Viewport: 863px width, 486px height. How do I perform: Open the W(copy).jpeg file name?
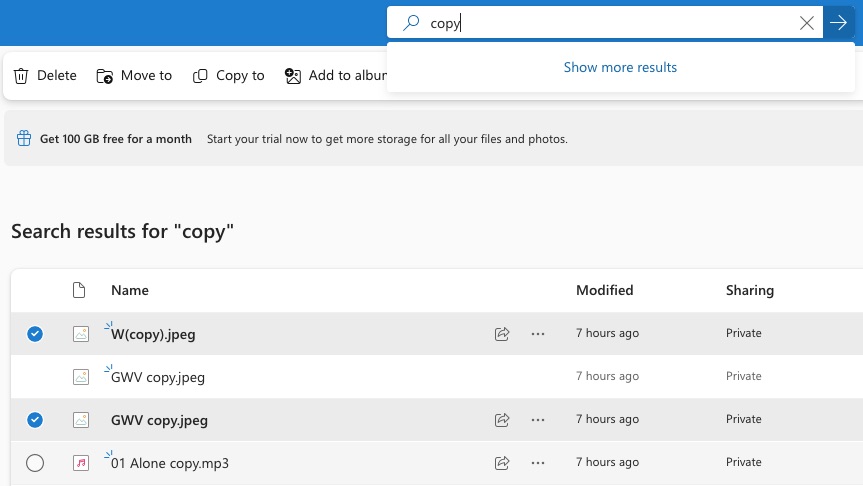[x=153, y=334]
